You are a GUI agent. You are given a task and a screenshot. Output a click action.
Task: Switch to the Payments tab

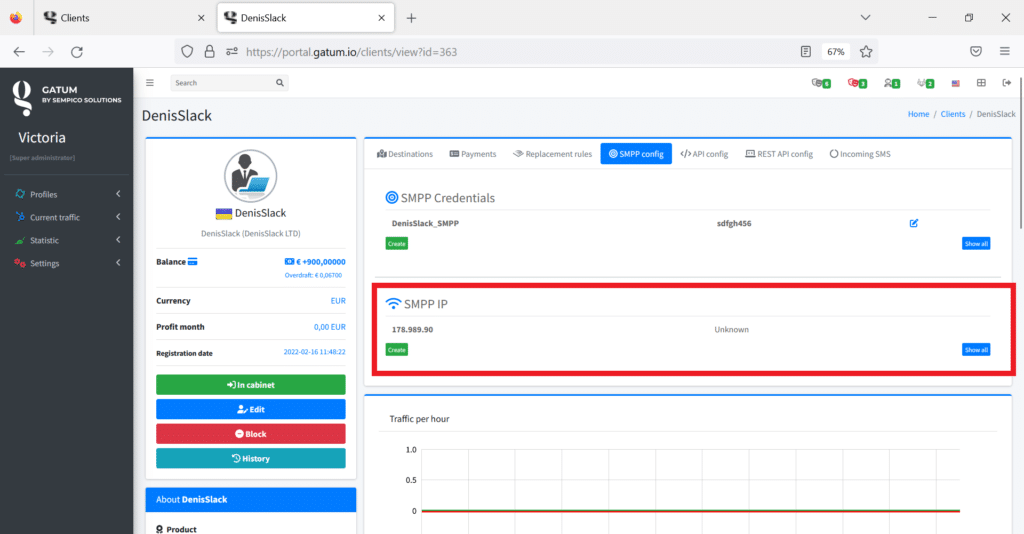point(473,154)
